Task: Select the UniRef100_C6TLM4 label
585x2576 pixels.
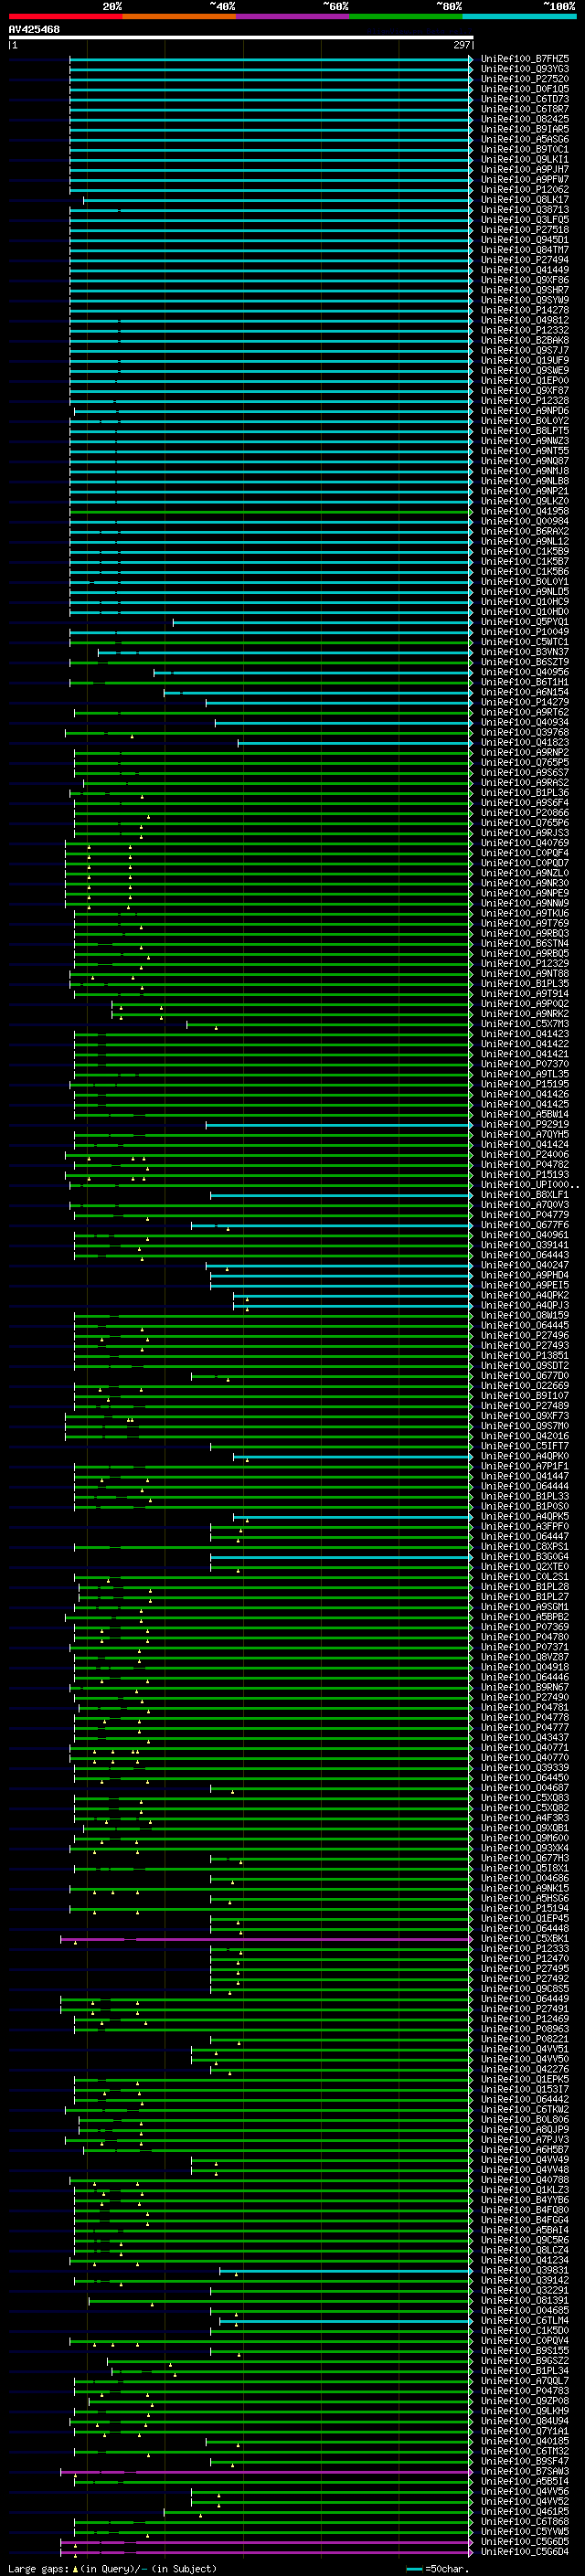Action: (x=524, y=2321)
